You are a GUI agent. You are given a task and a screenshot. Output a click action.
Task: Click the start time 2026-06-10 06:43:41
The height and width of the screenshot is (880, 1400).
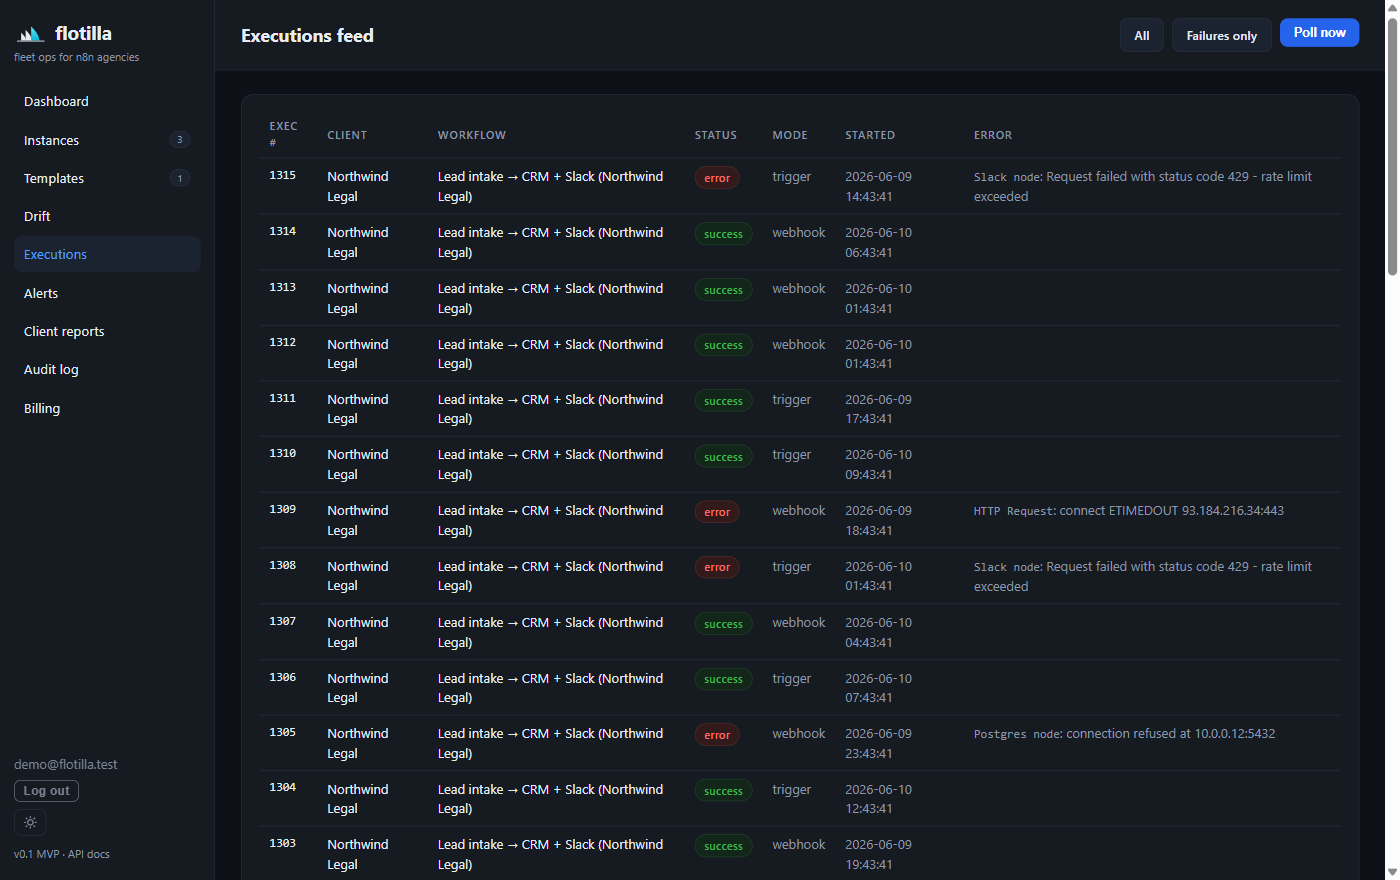[878, 242]
